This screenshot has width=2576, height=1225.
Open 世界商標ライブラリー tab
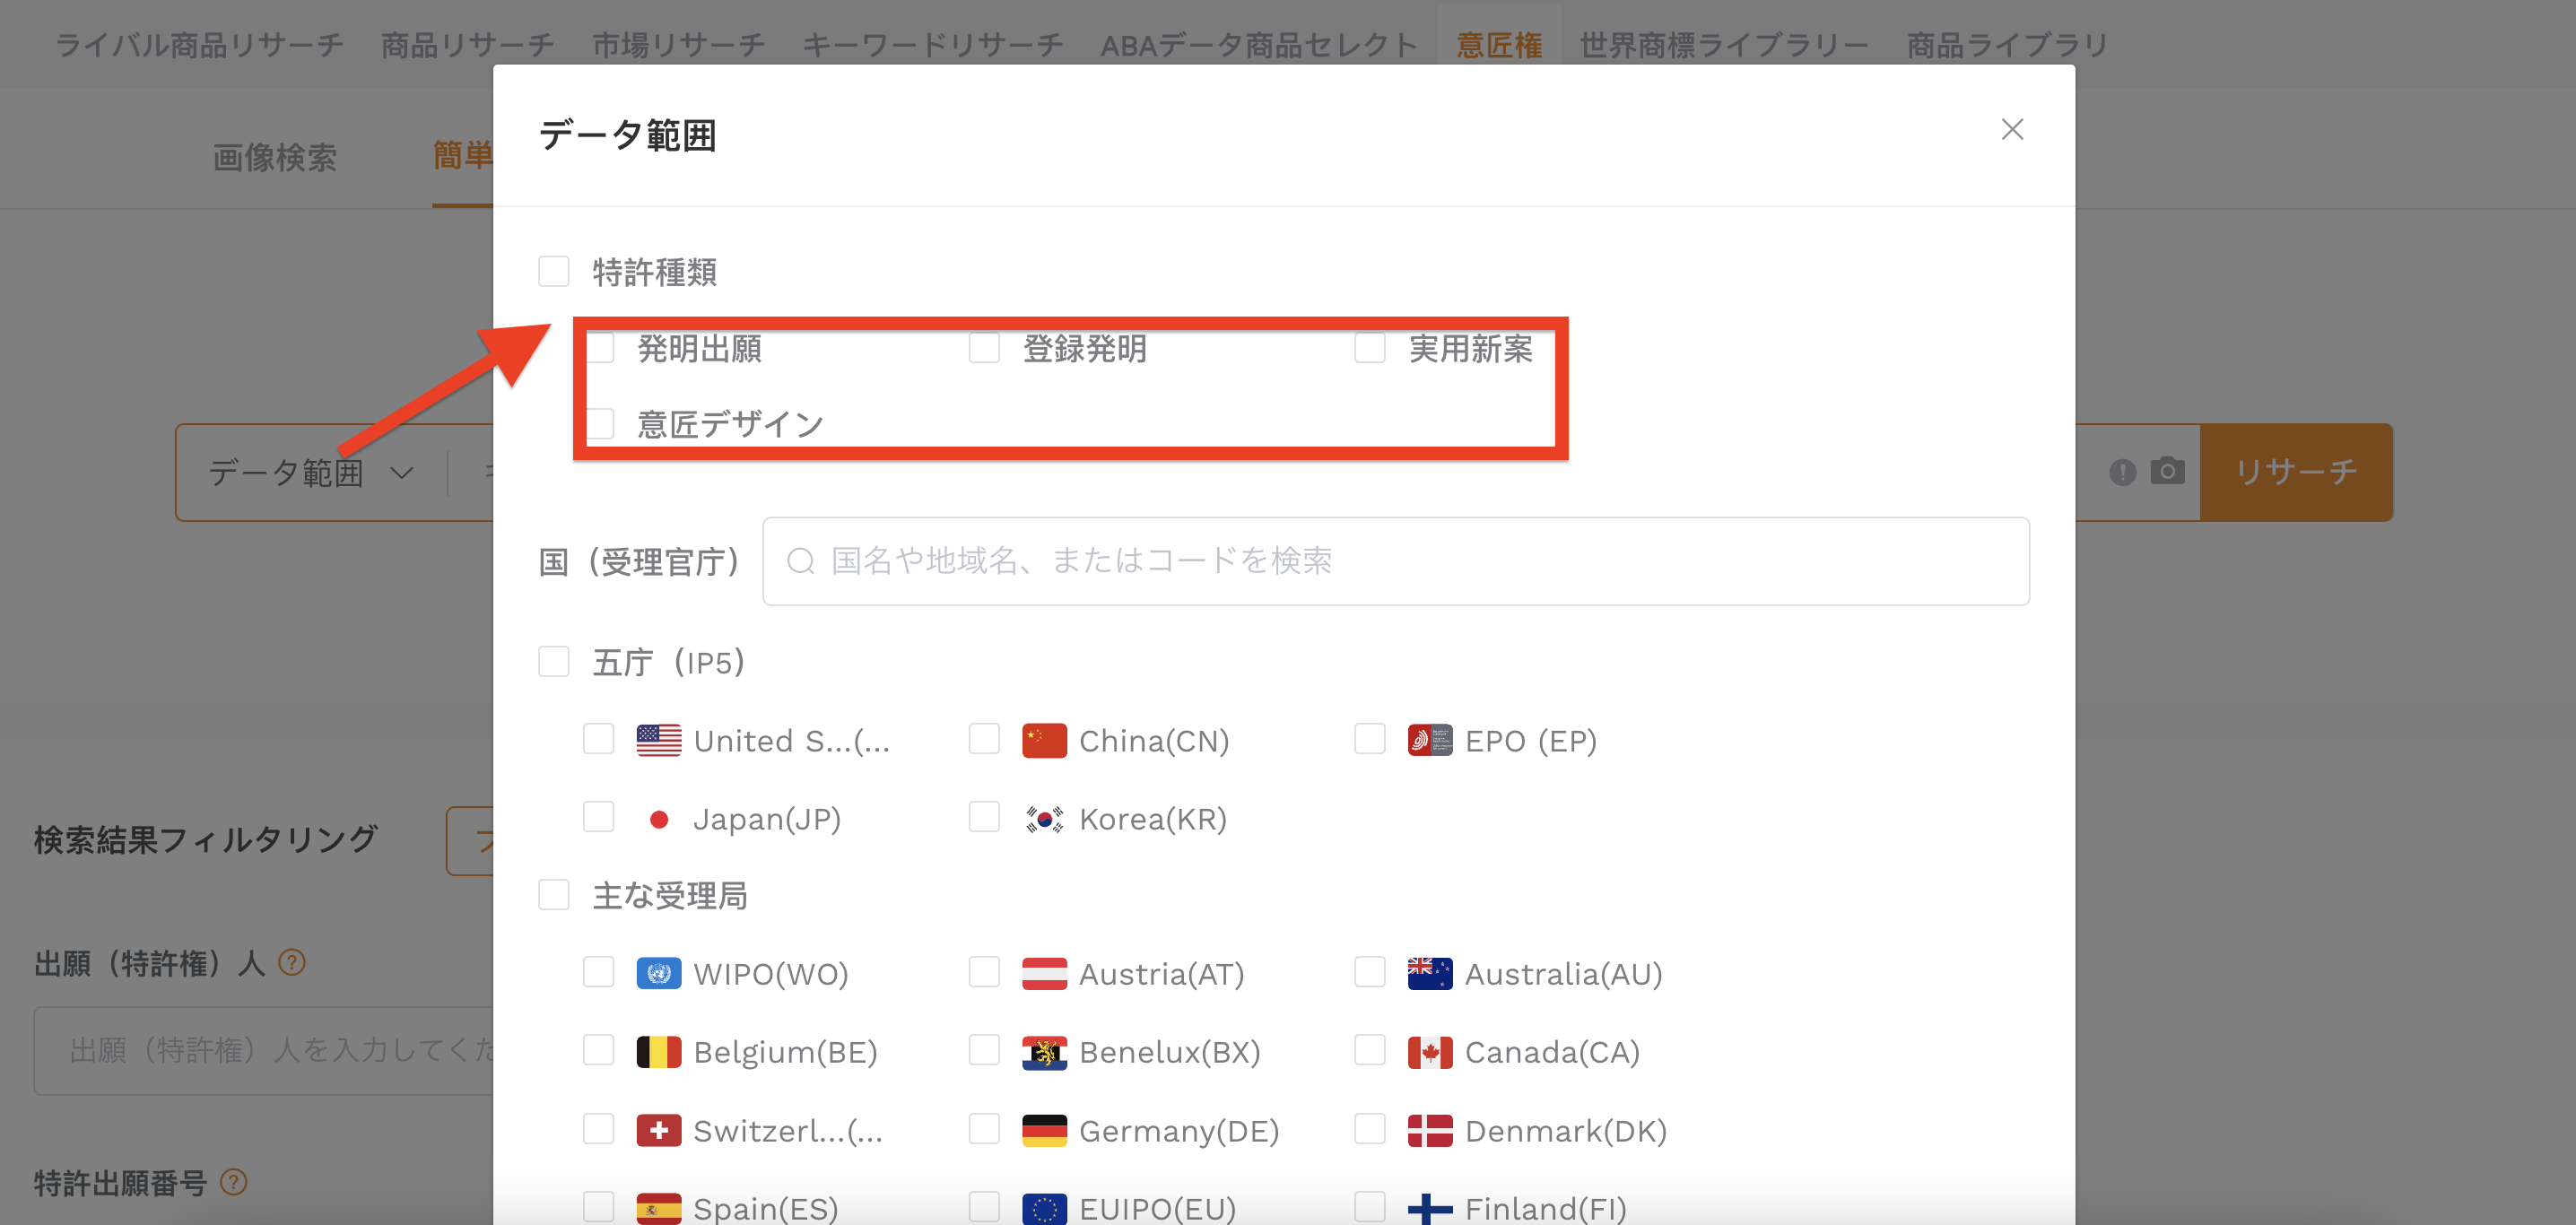1723,45
